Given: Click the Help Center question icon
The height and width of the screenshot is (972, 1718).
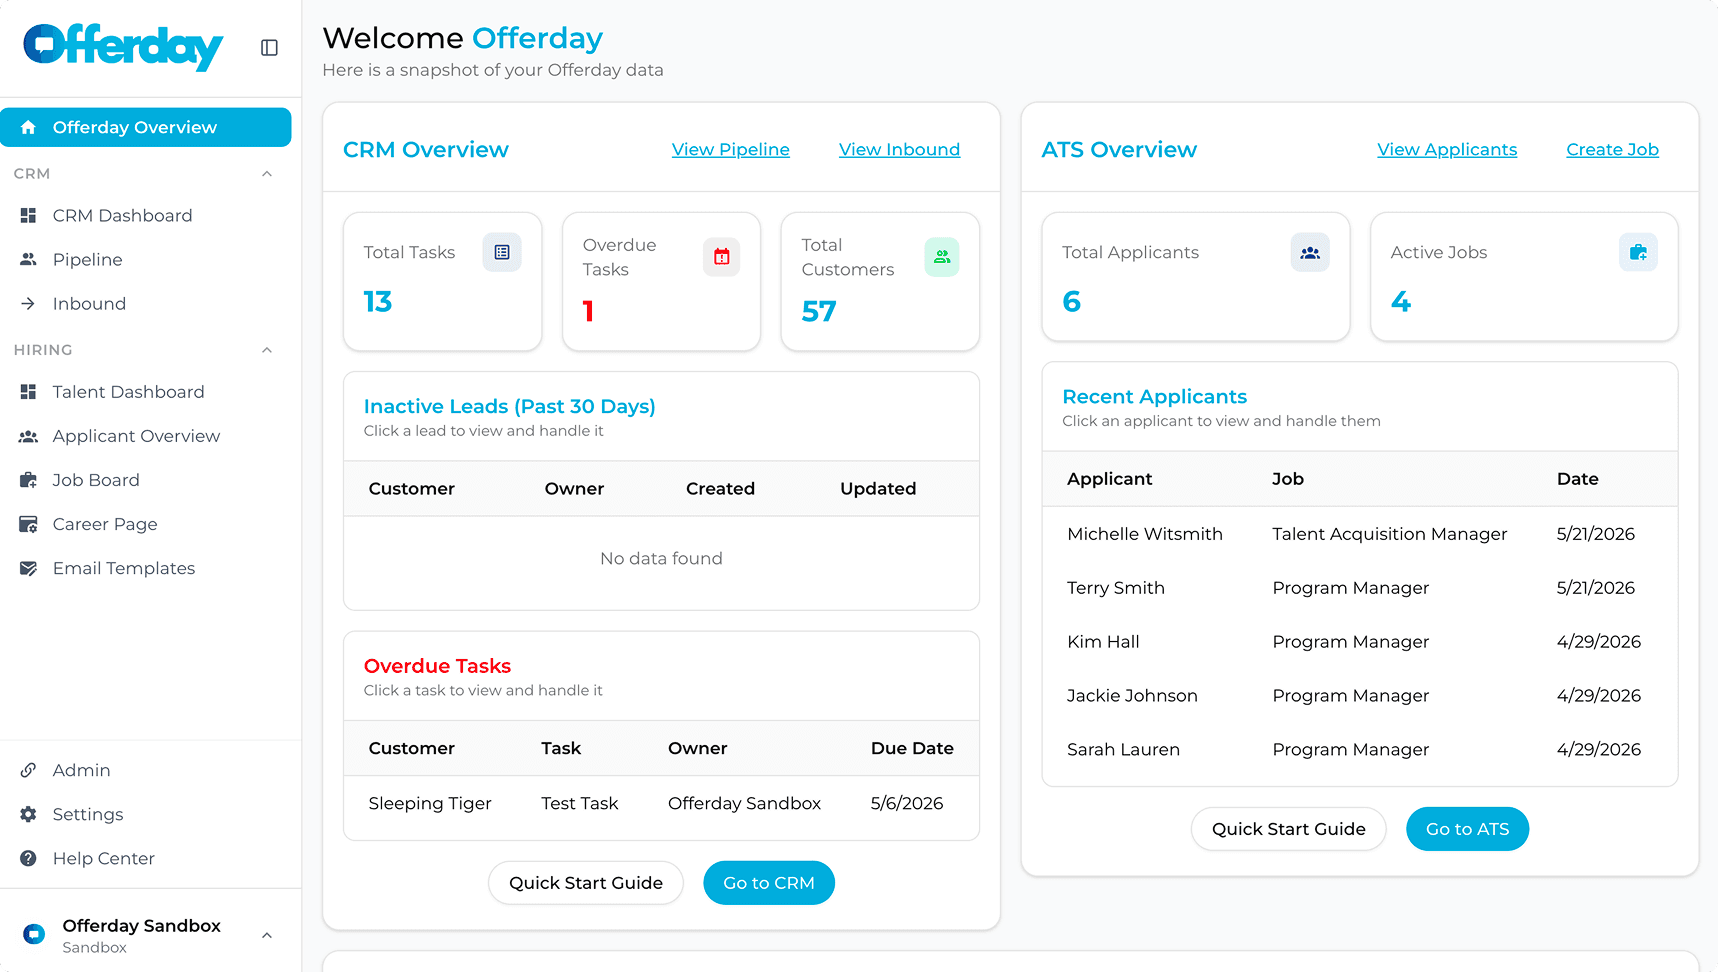Looking at the screenshot, I should [x=28, y=858].
